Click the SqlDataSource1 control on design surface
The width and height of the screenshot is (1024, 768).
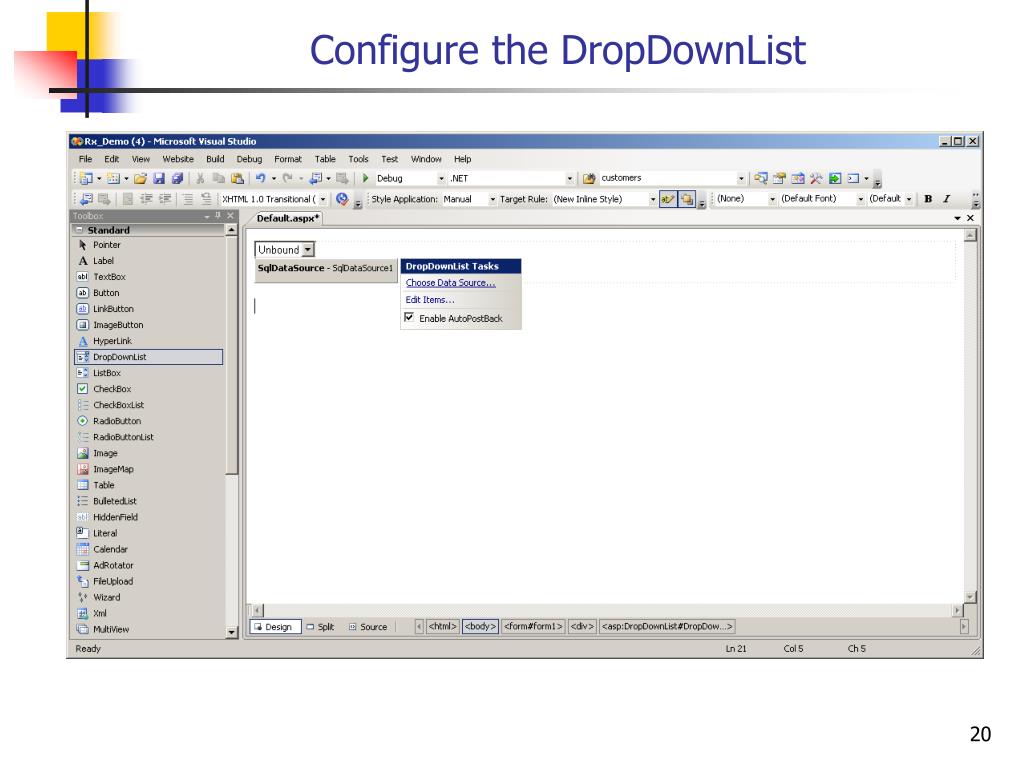pos(325,268)
